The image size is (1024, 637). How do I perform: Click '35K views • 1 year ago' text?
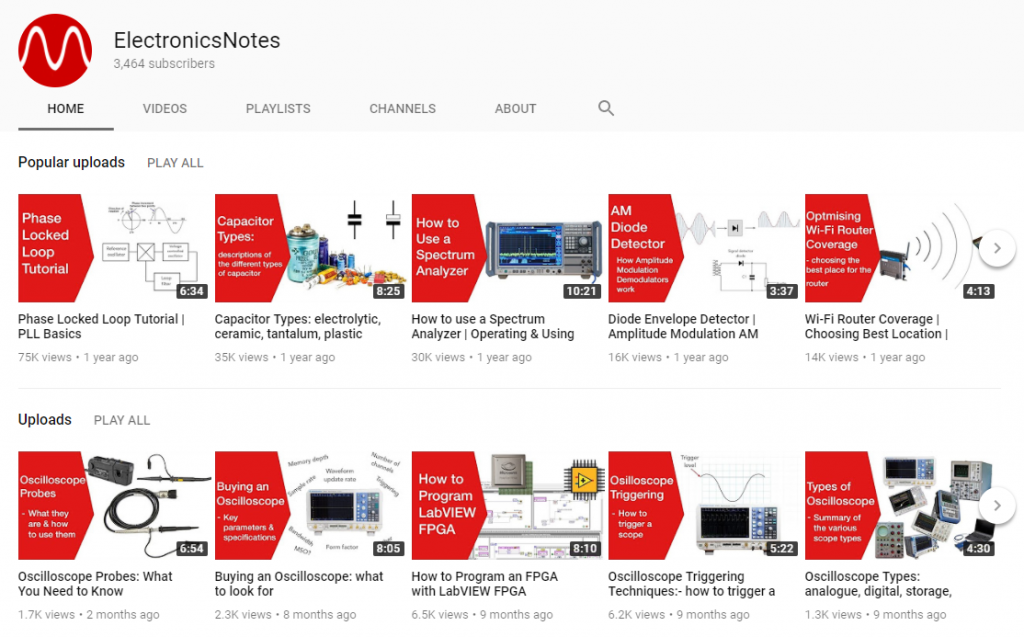point(275,357)
